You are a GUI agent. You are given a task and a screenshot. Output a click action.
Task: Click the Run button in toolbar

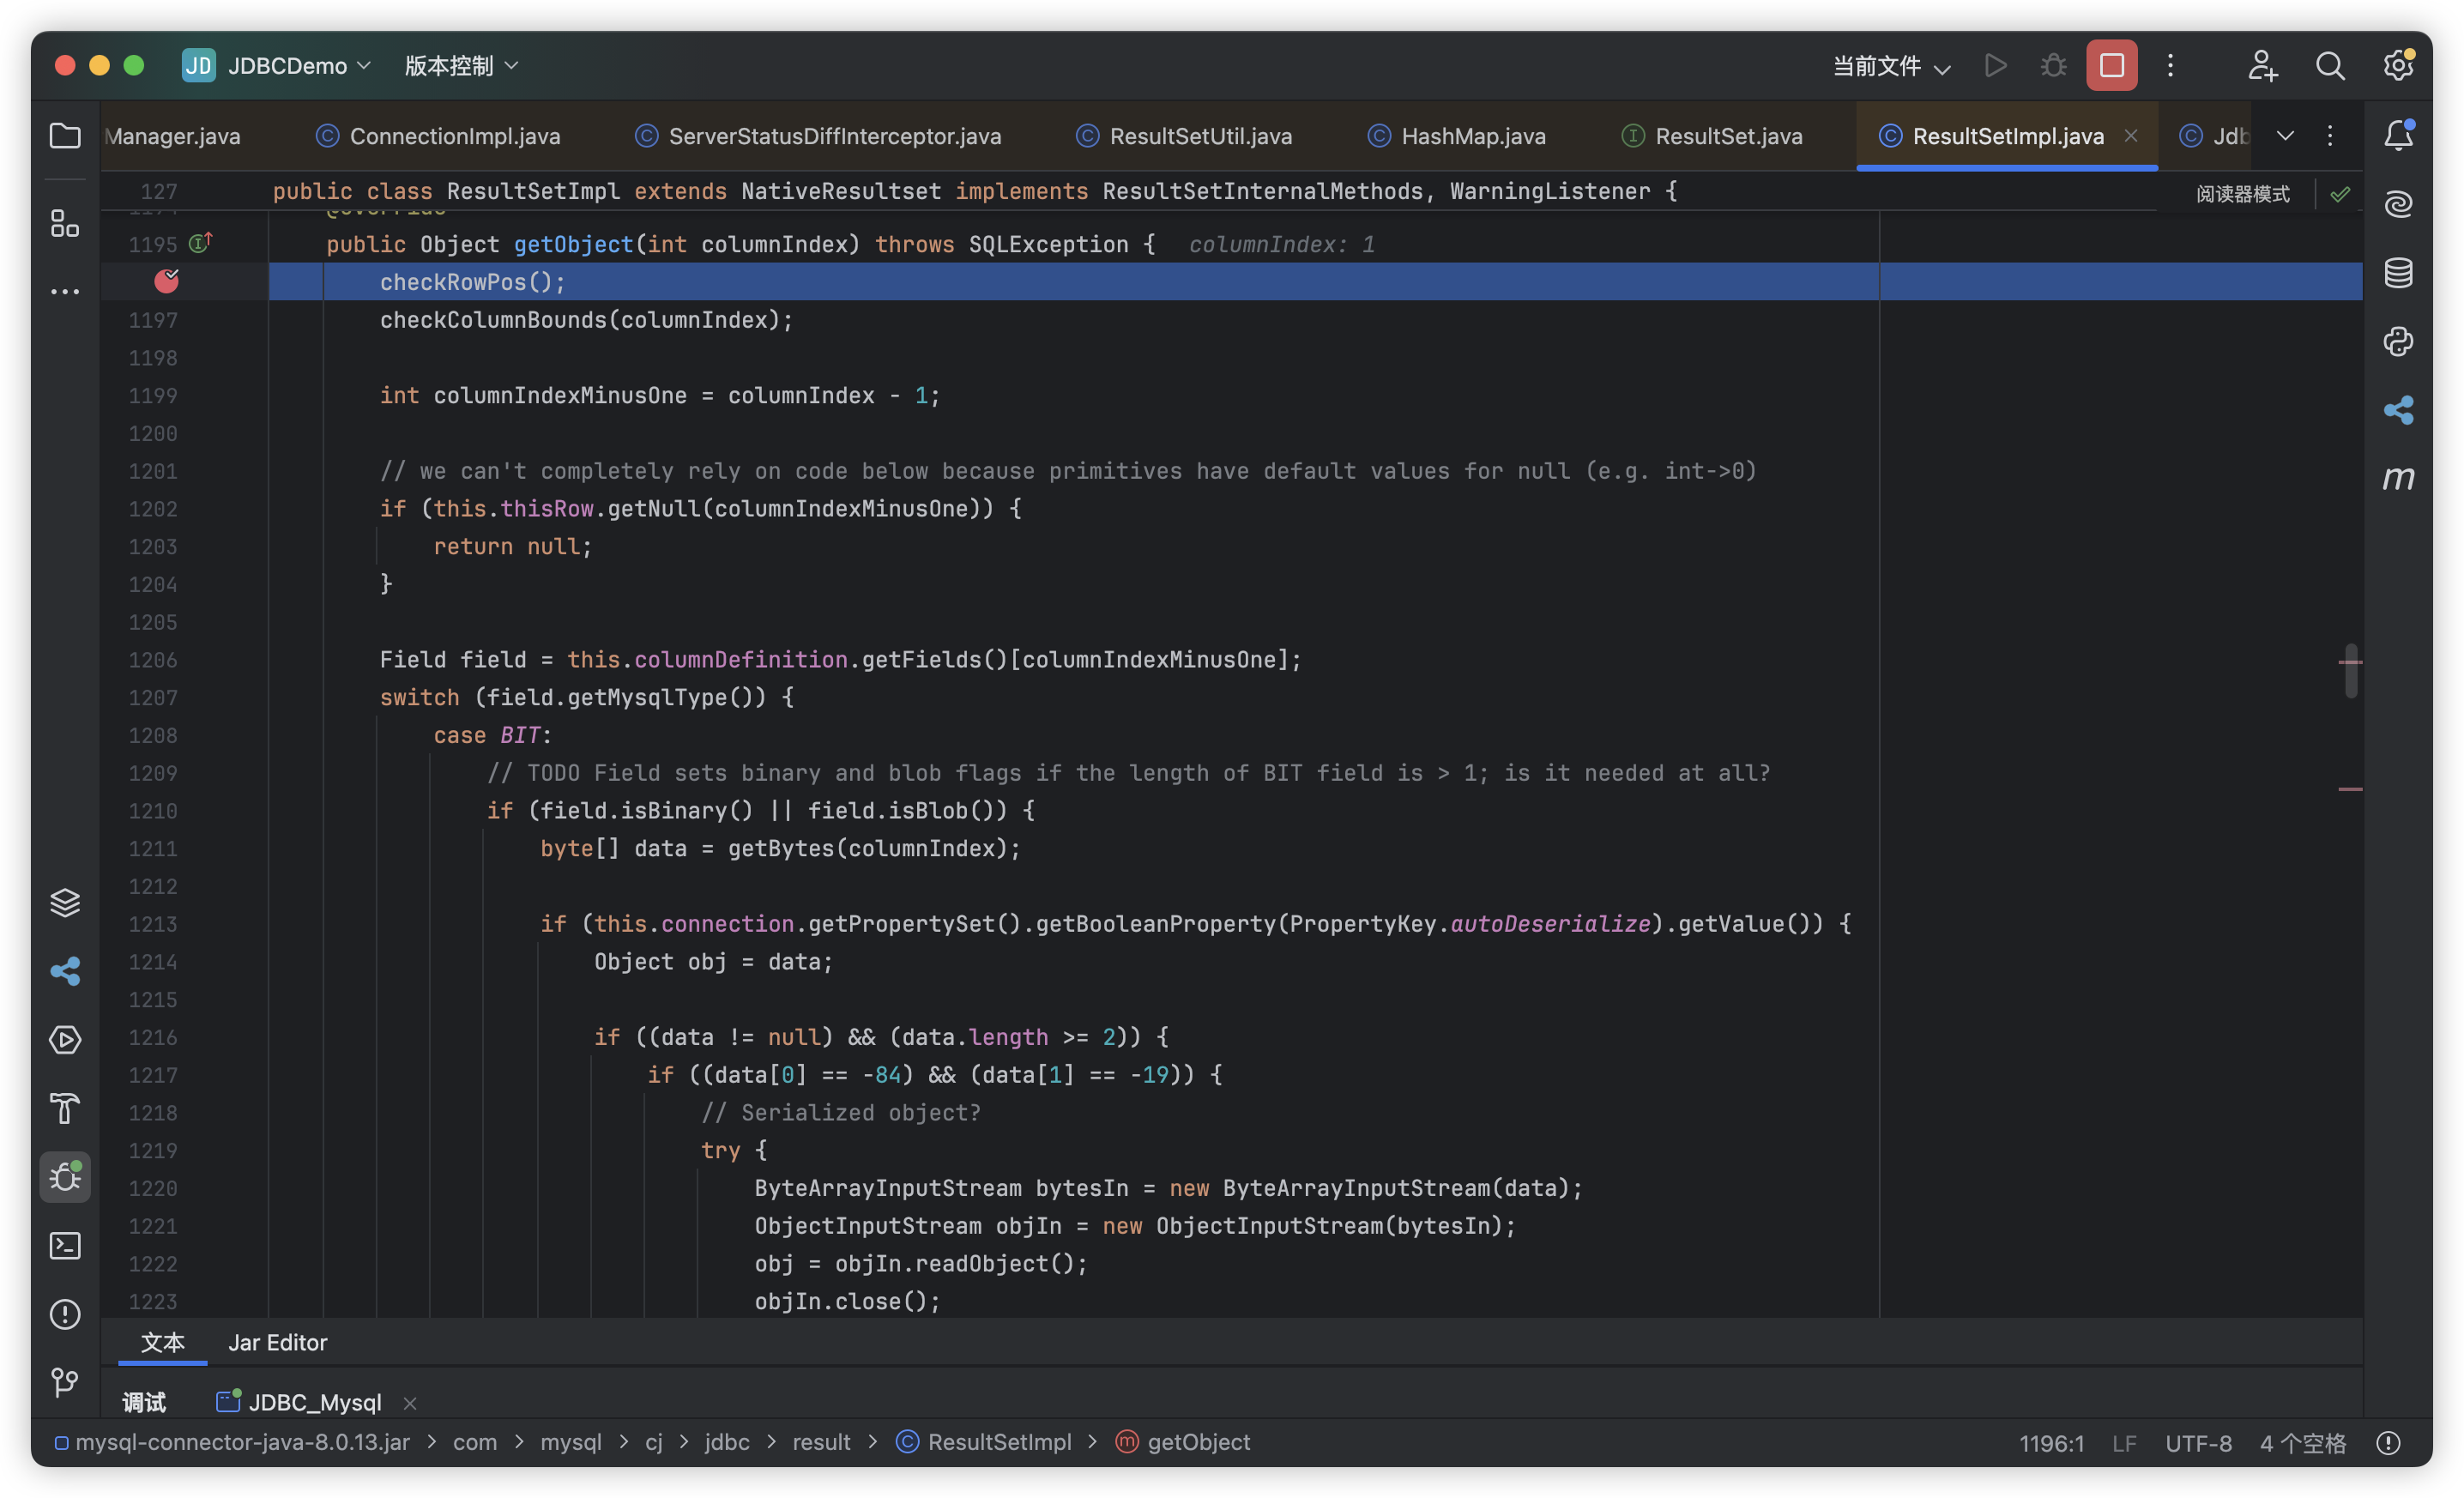(1995, 66)
